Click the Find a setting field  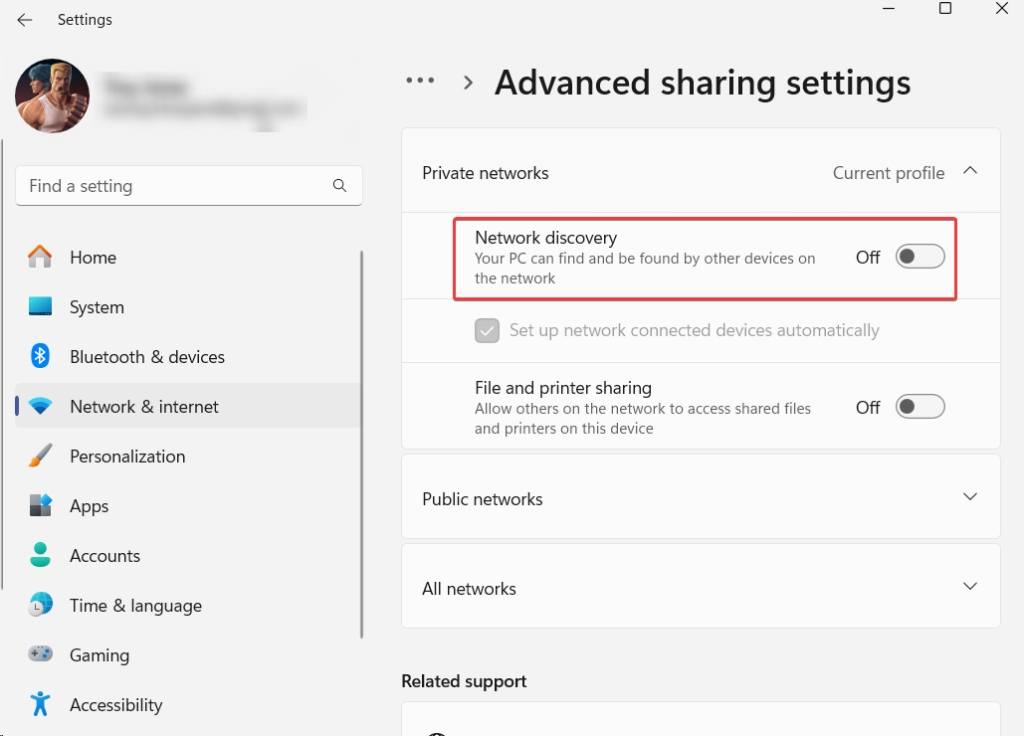(175, 186)
